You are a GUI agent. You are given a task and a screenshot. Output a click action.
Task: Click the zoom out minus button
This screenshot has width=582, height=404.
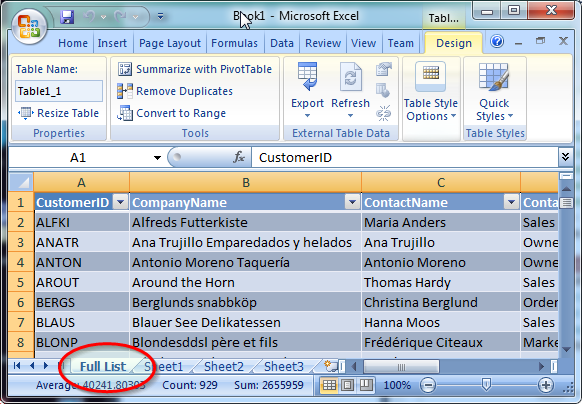(428, 385)
